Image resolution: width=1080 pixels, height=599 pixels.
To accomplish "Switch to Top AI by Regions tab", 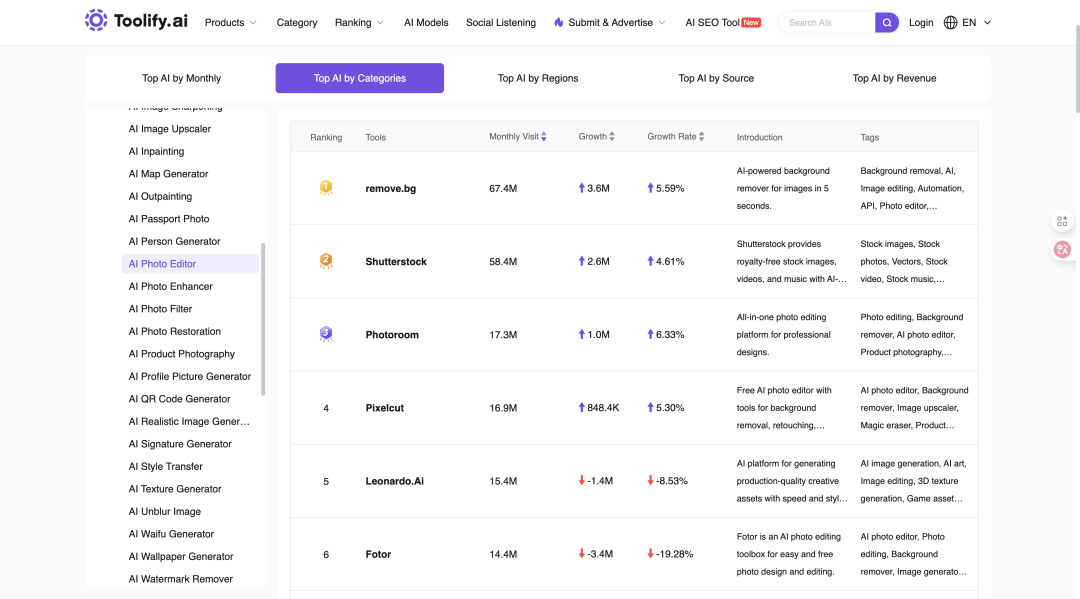I will pos(538,78).
